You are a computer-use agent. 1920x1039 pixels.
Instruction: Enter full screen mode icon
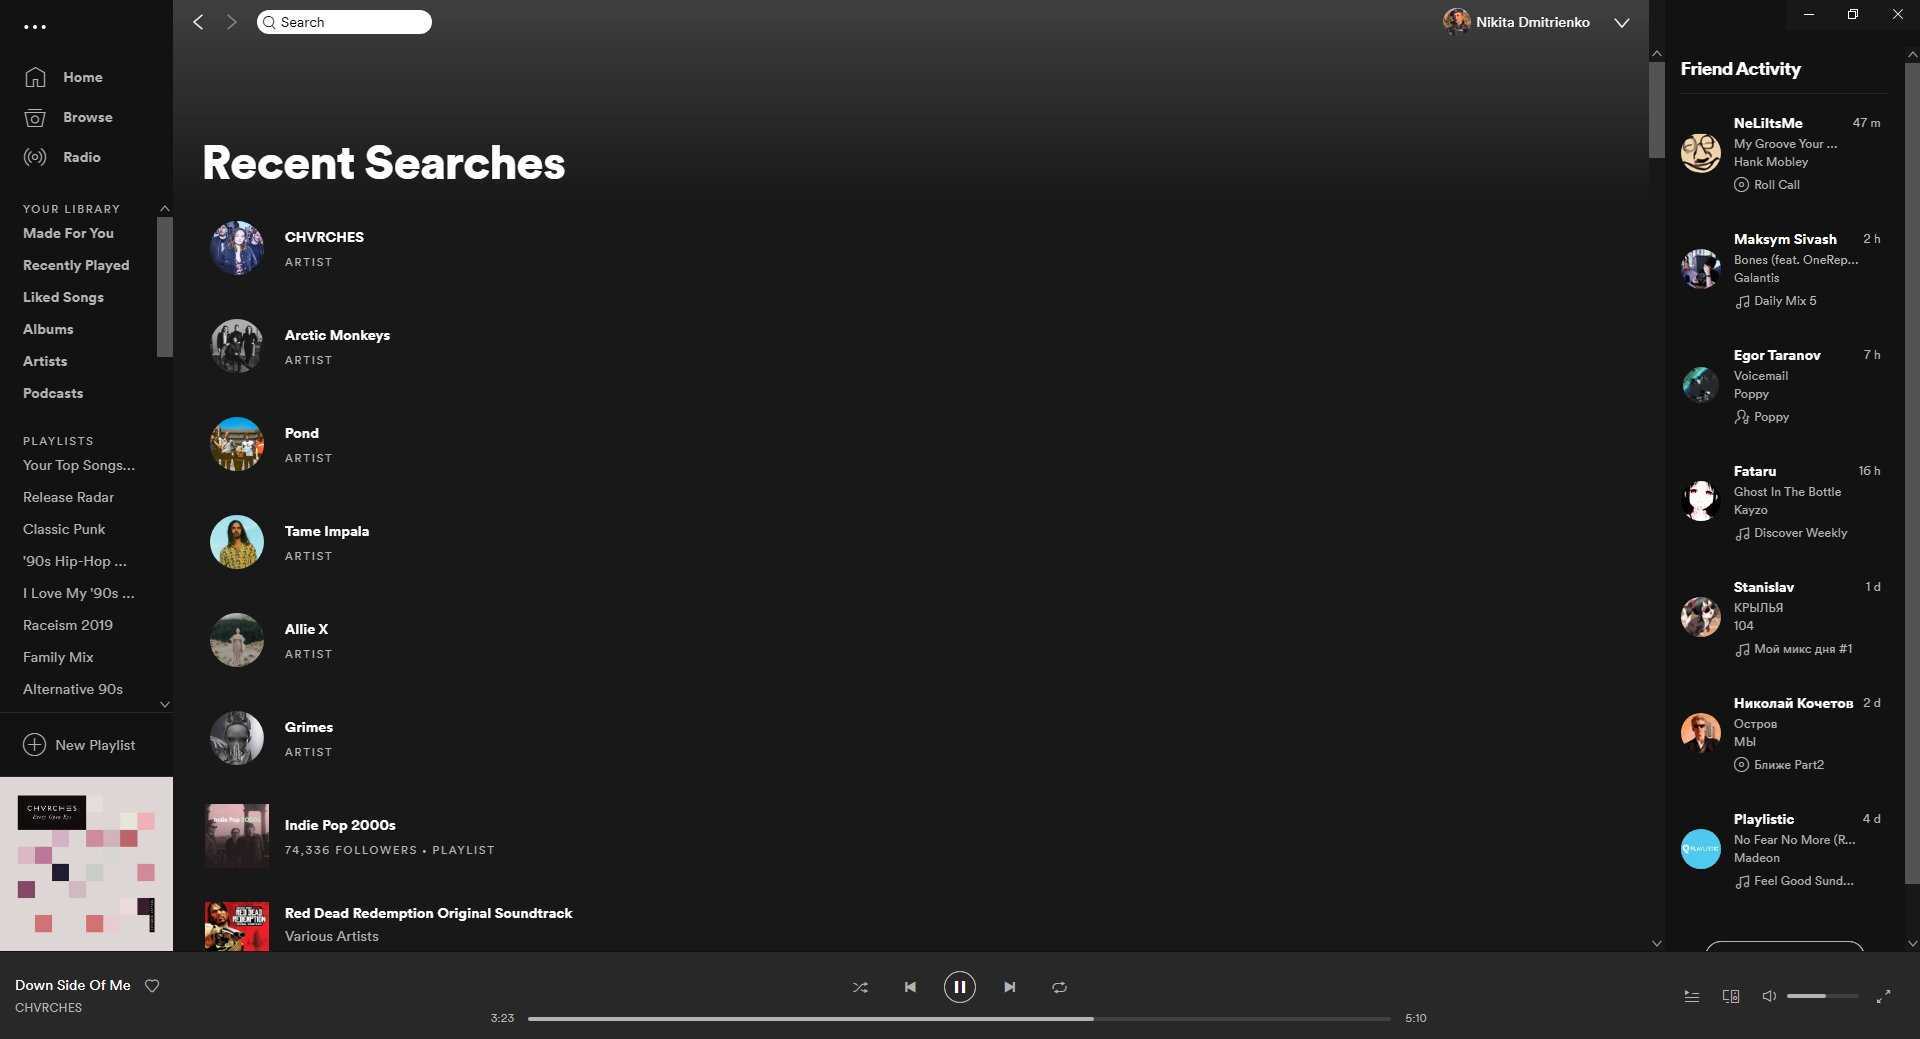pyautogui.click(x=1883, y=996)
